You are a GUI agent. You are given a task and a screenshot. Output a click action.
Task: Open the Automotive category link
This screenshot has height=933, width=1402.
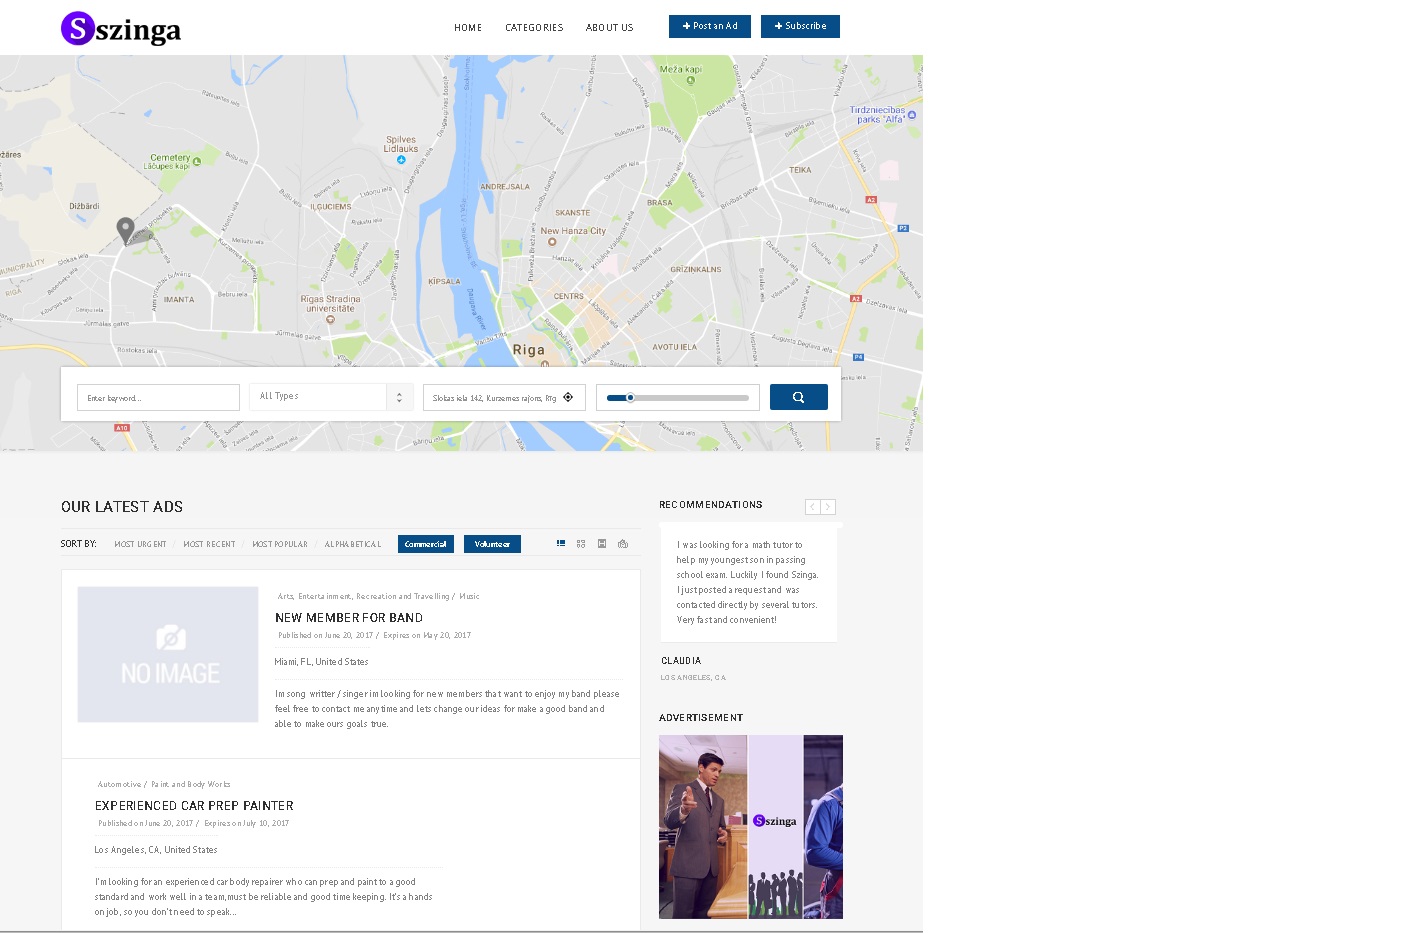(x=119, y=784)
